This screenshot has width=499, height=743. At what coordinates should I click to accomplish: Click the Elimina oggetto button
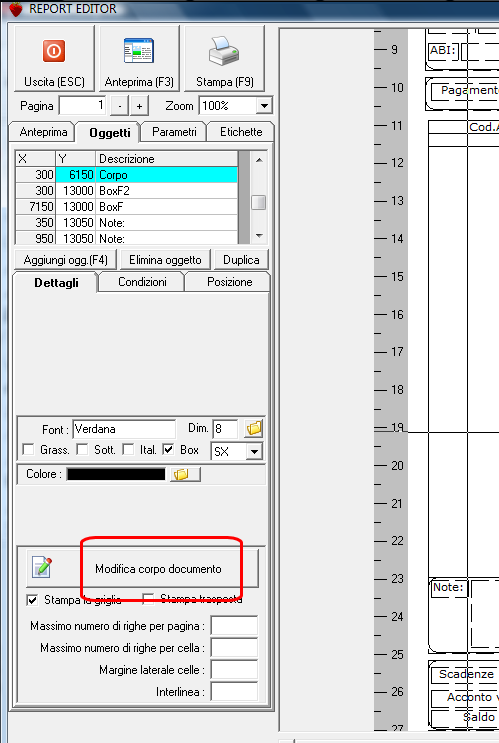click(x=165, y=260)
